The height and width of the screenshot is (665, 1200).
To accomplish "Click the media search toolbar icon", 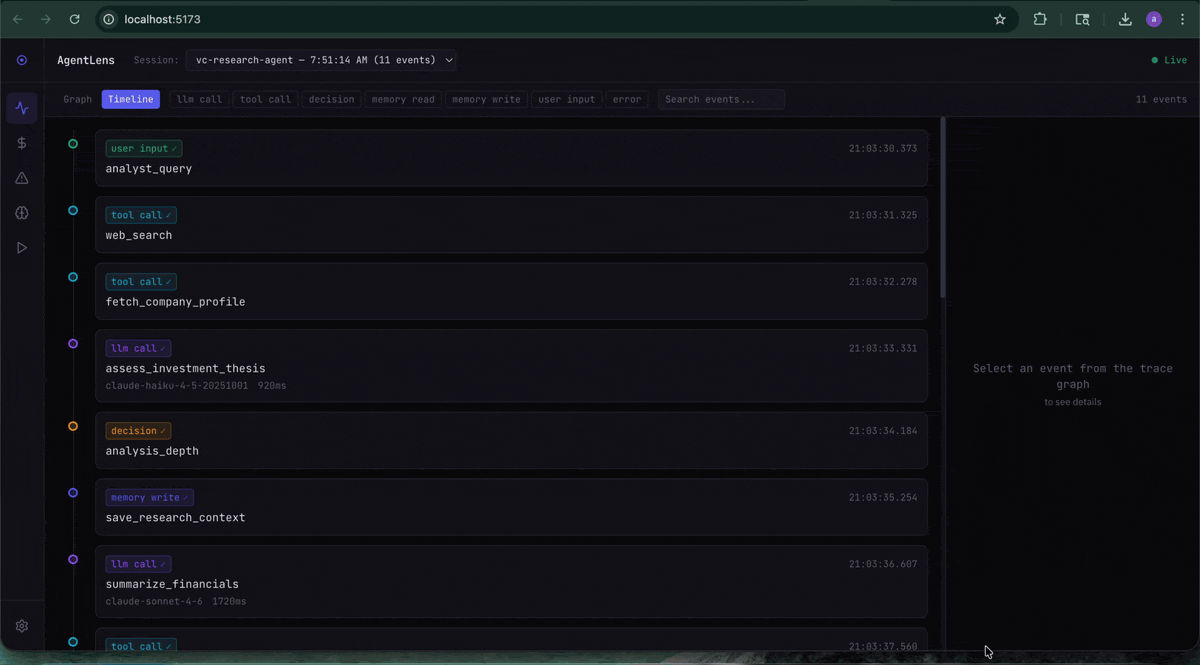I will coord(1082,19).
